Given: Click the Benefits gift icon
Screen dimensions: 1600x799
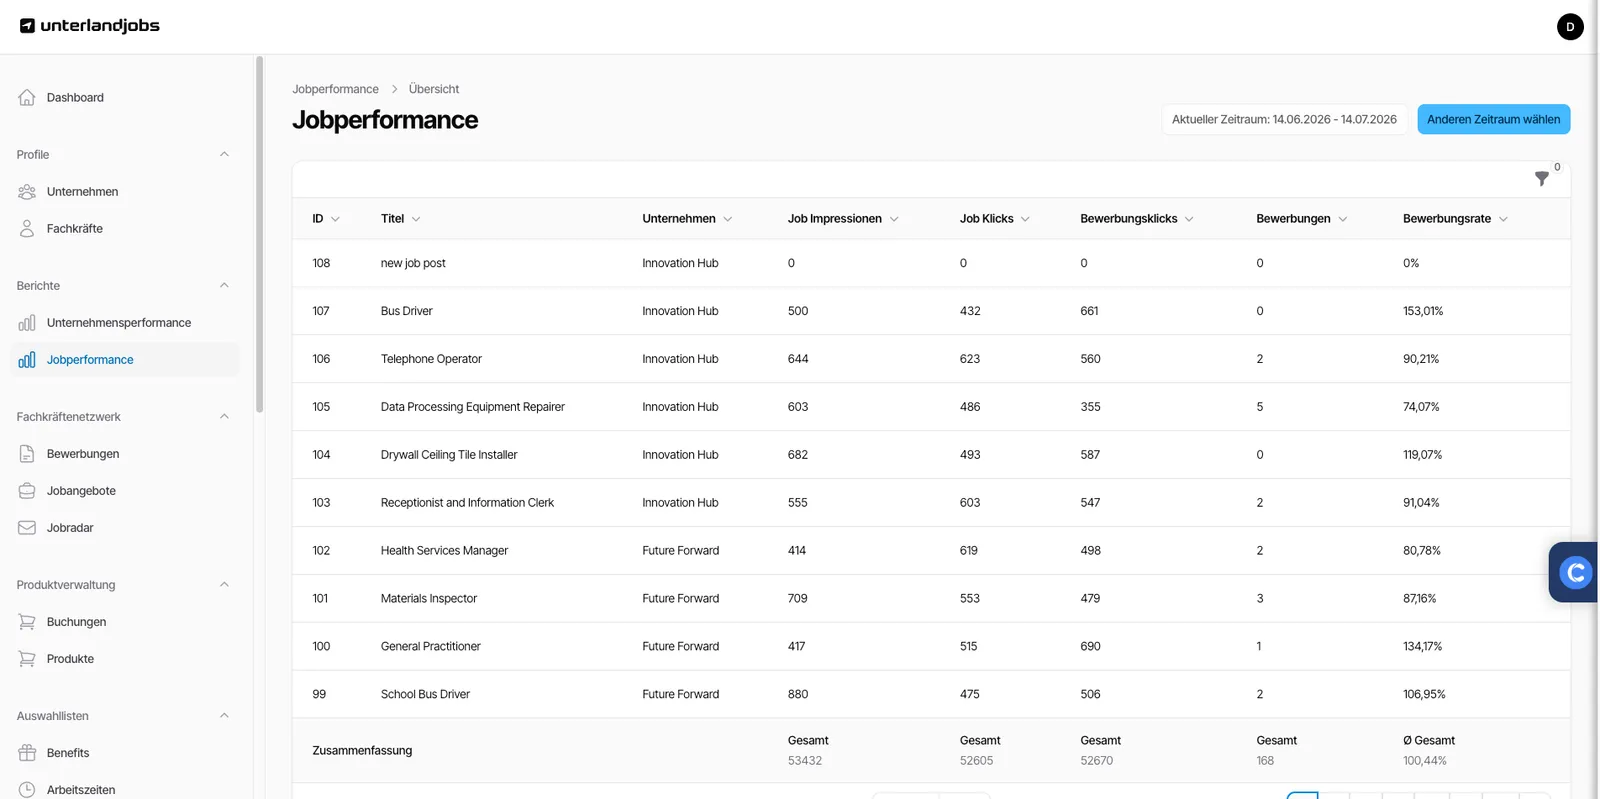Looking at the screenshot, I should (x=27, y=752).
